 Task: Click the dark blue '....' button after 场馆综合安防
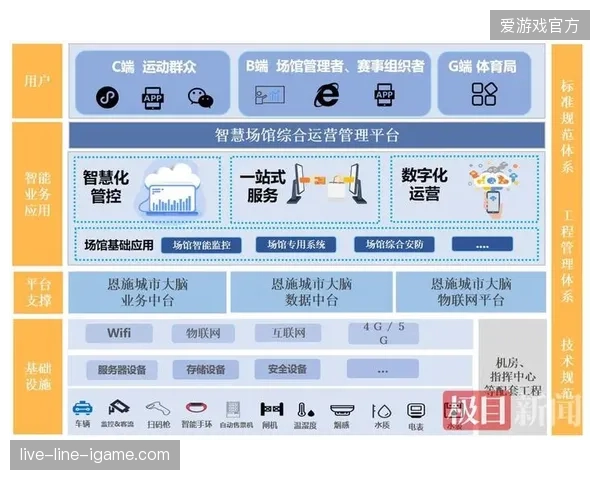click(482, 244)
